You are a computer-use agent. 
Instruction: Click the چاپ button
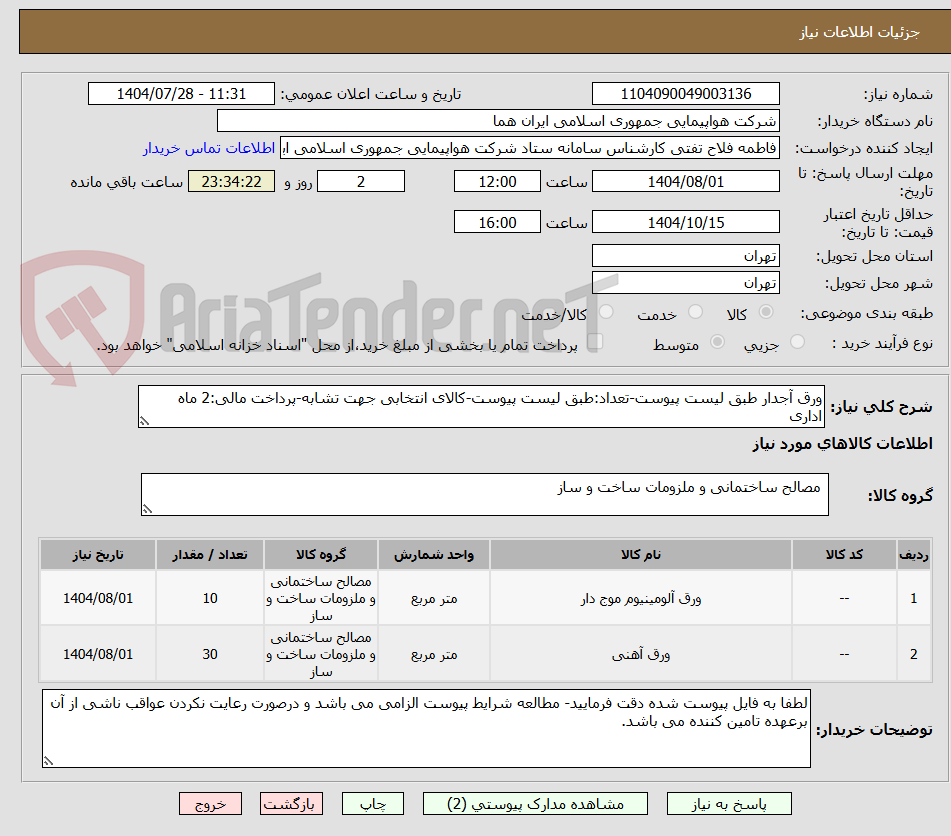pyautogui.click(x=372, y=803)
